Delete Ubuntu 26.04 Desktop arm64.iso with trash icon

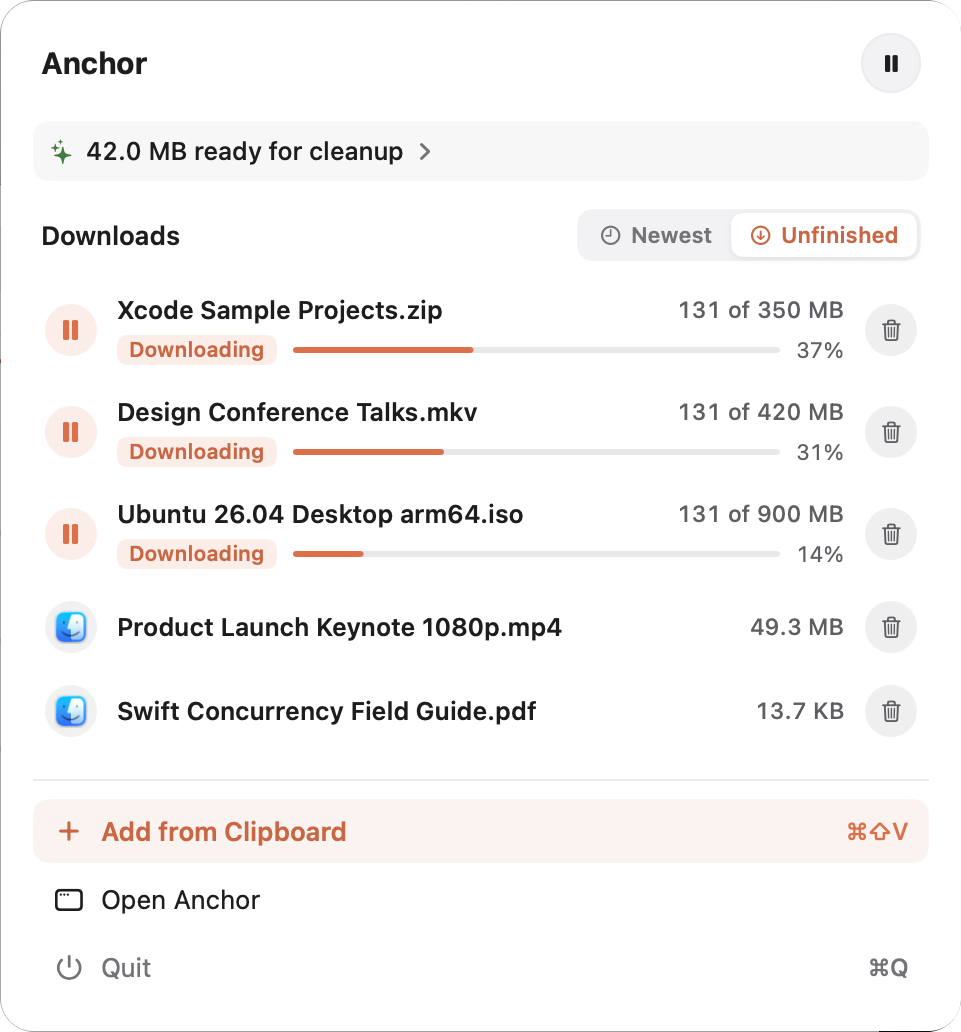pyautogui.click(x=891, y=534)
